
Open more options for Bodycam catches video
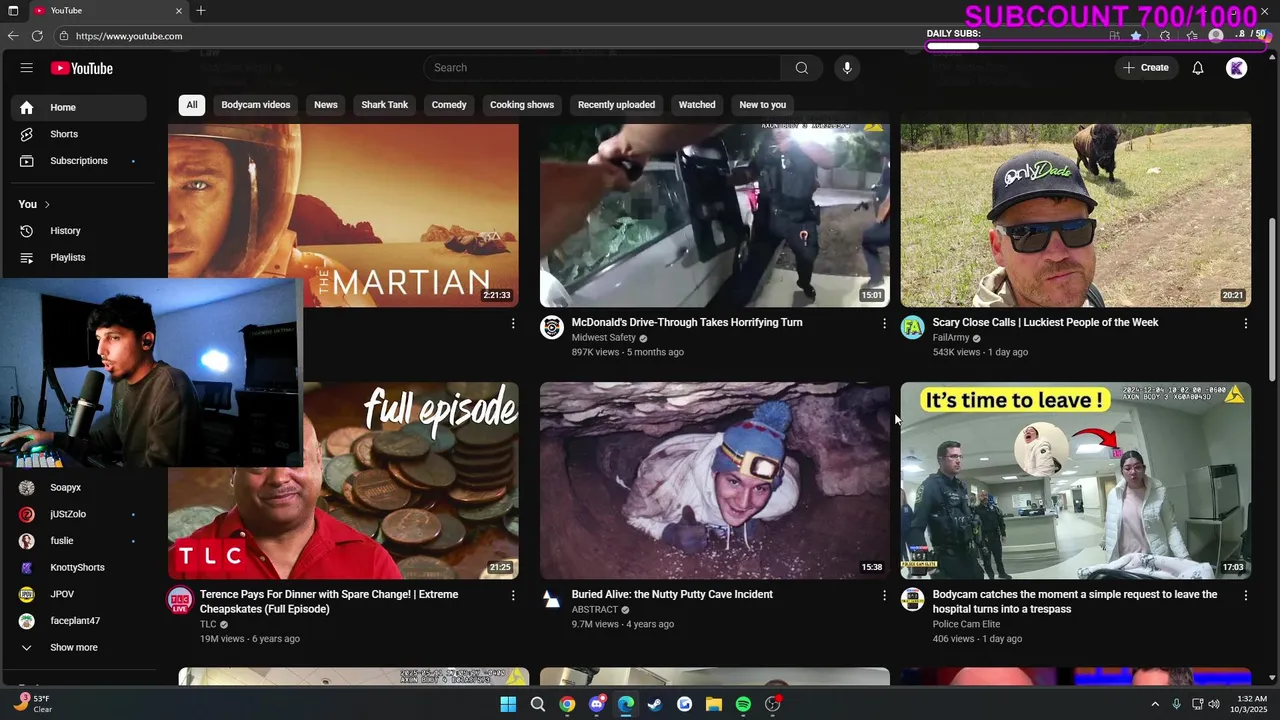click(x=1246, y=595)
